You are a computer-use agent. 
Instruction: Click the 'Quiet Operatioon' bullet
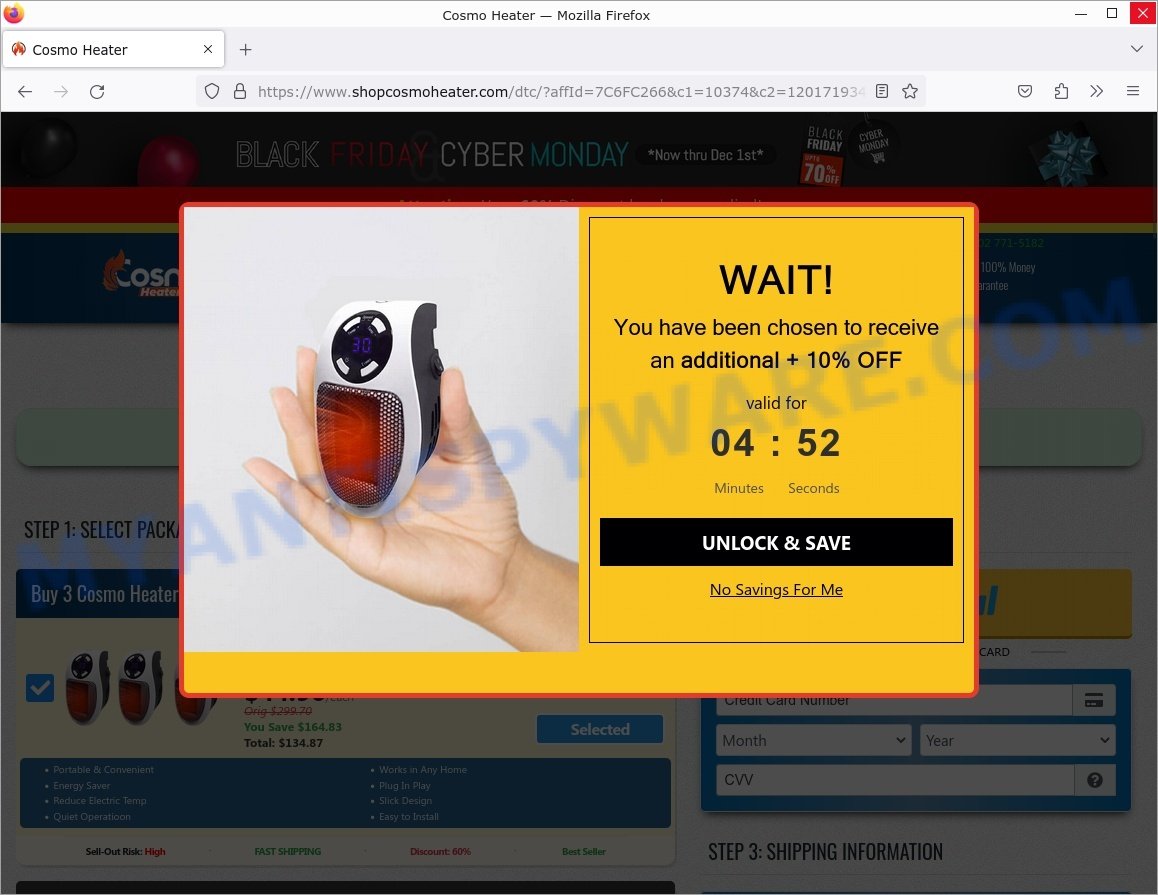92,817
